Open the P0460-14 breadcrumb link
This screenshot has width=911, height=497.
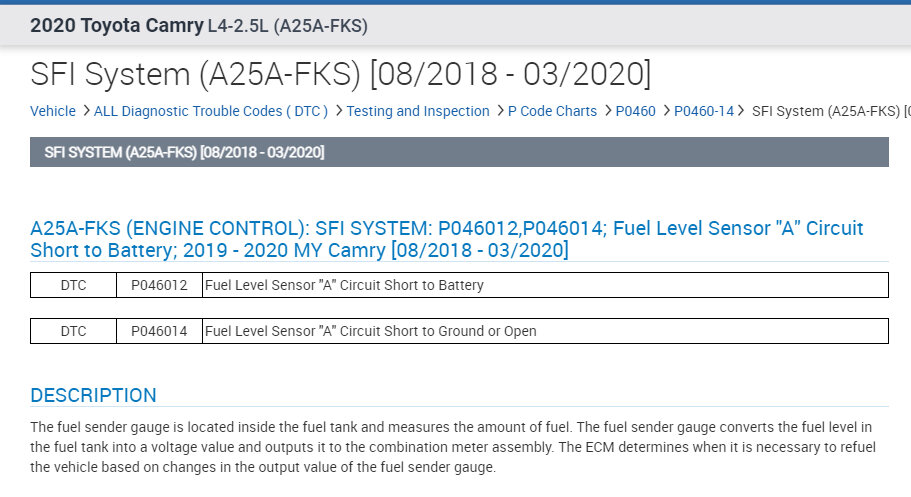click(x=704, y=111)
